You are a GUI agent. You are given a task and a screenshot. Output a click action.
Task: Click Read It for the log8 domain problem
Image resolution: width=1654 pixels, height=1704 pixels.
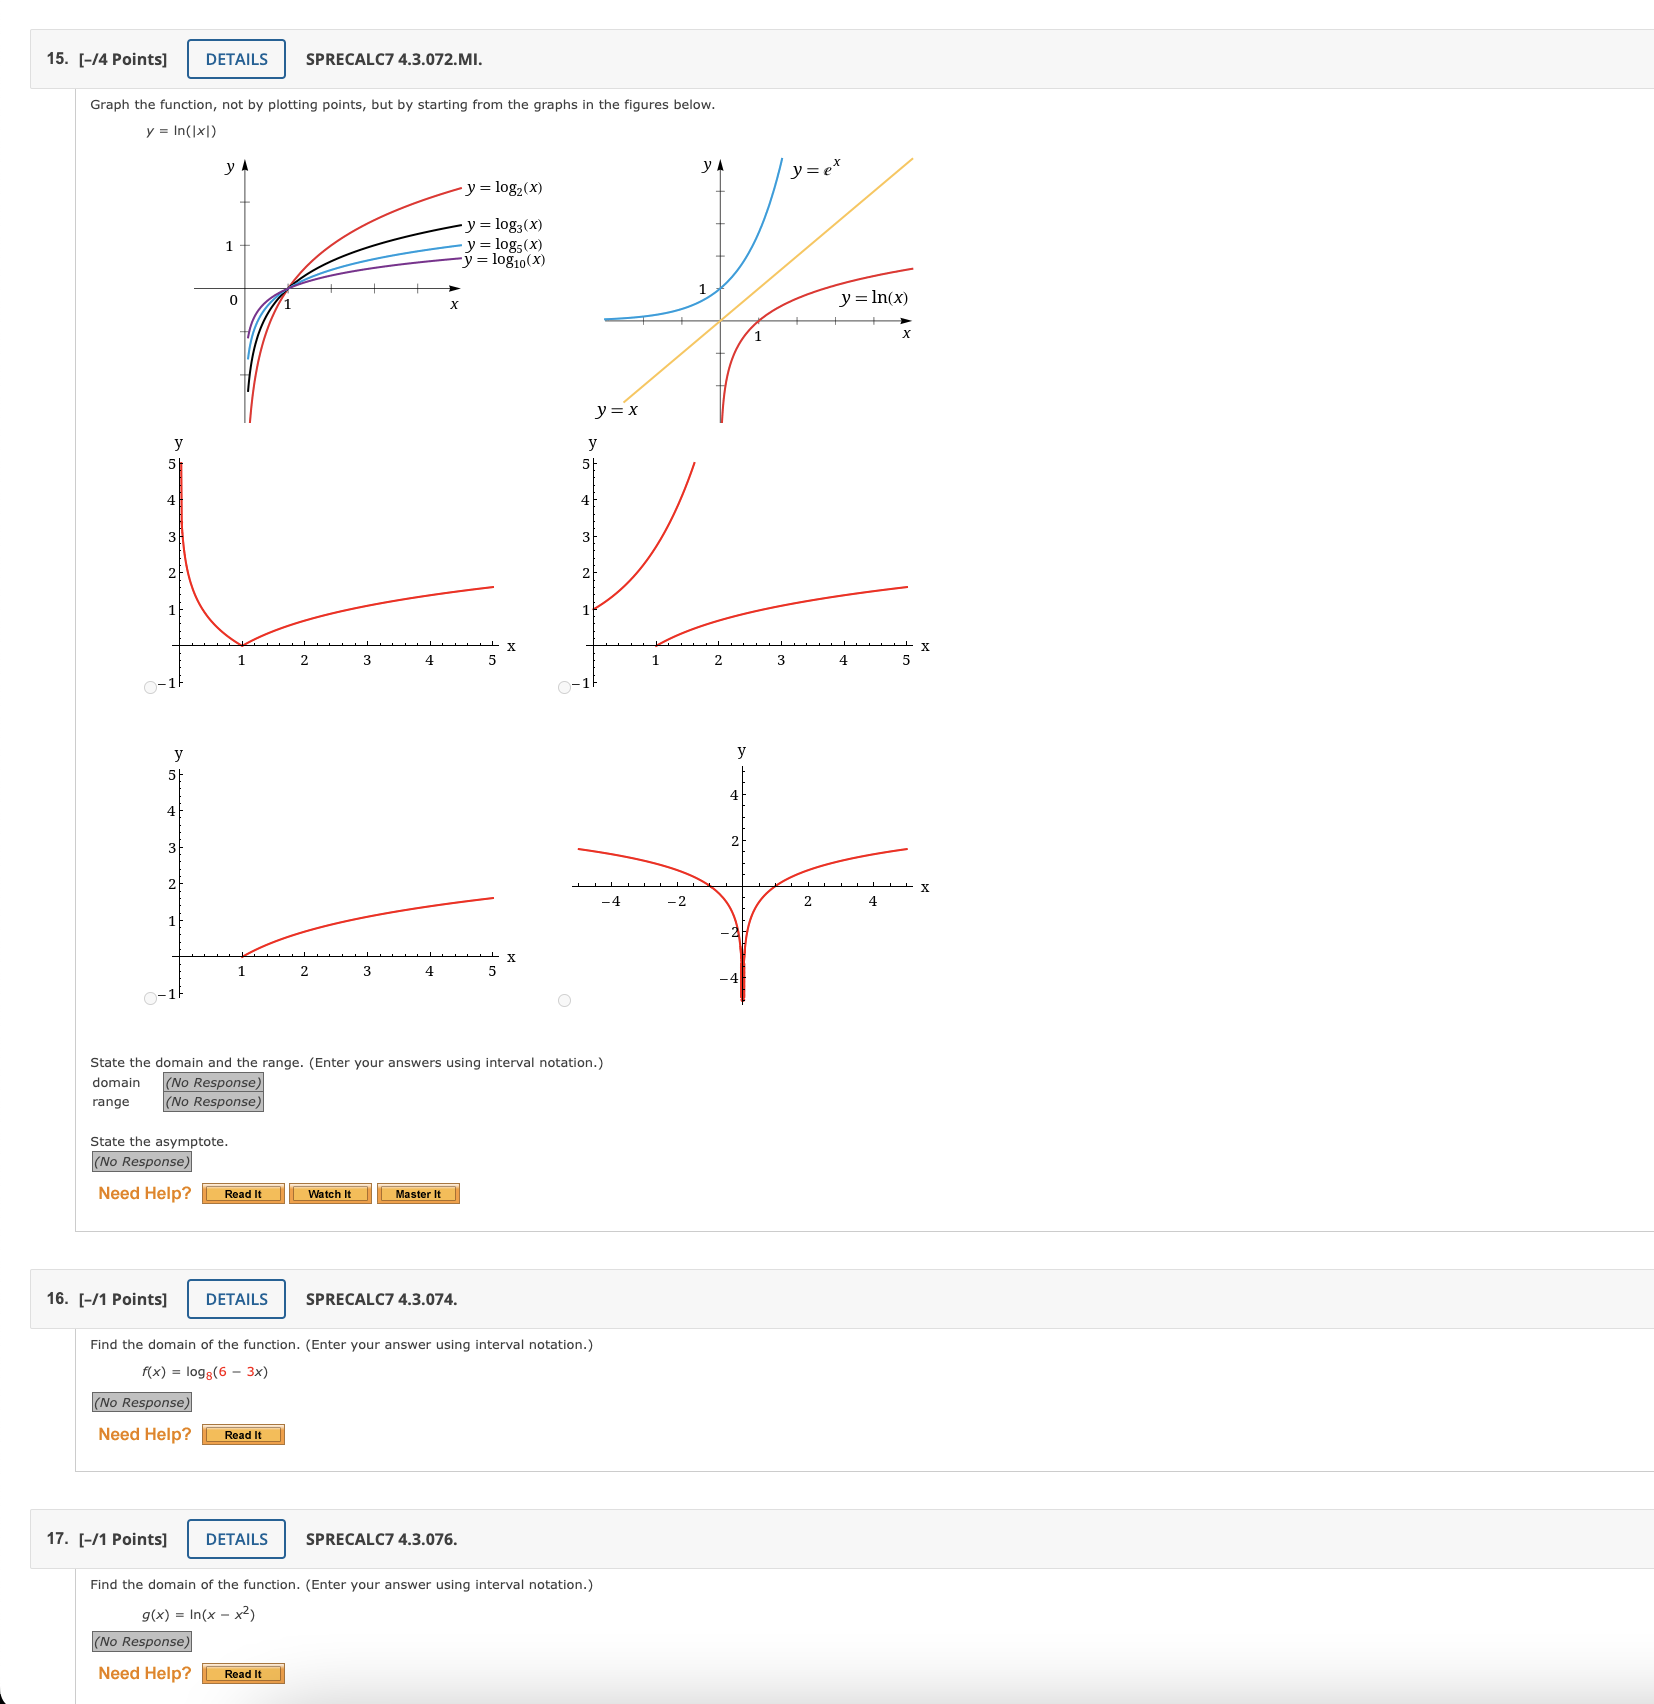[x=243, y=1434]
